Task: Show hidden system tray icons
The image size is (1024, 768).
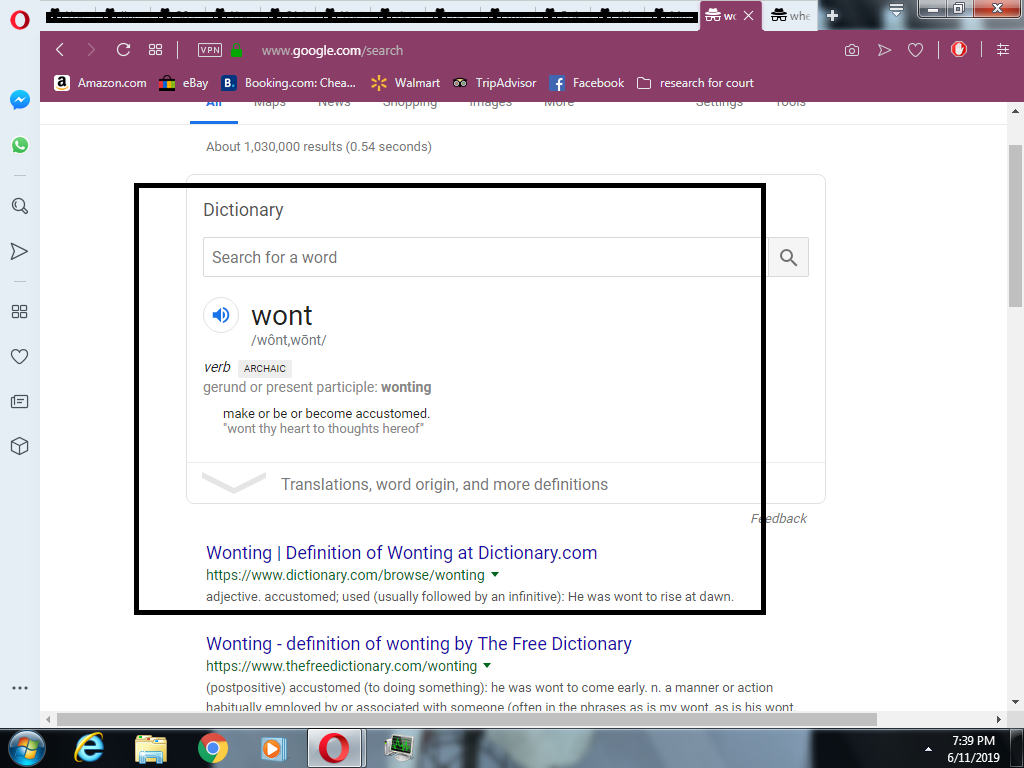Action: point(928,749)
